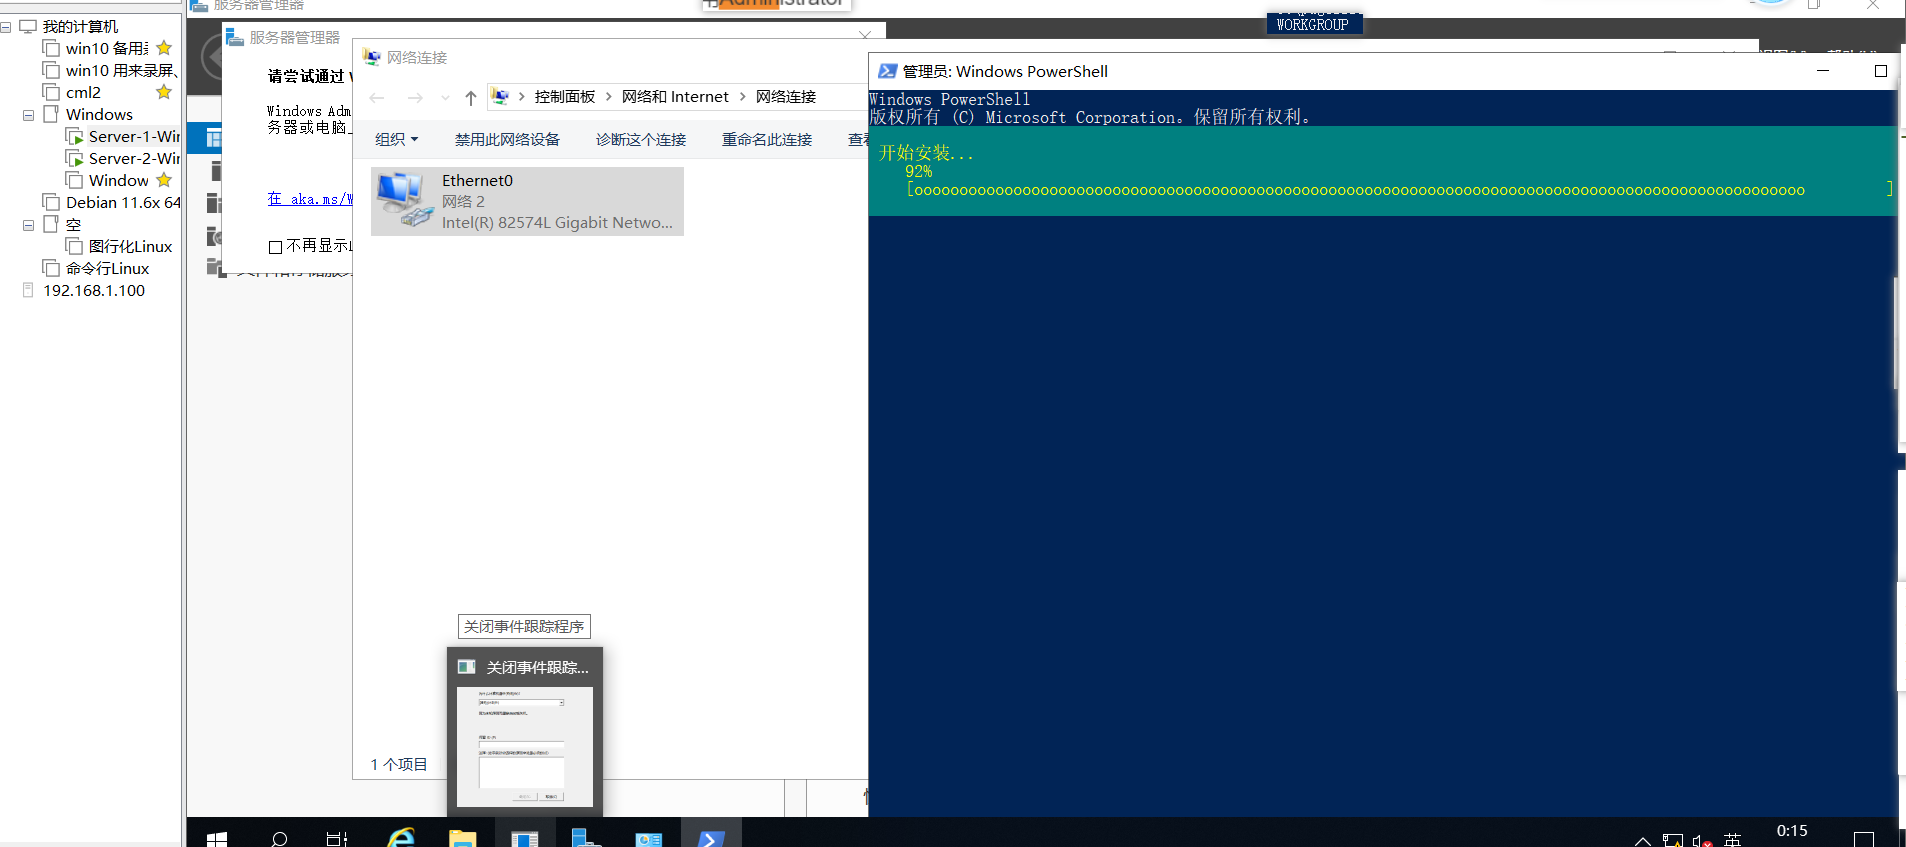Select Debian 11.6x 64 in the VM tree
1906x847 pixels.
pos(123,202)
